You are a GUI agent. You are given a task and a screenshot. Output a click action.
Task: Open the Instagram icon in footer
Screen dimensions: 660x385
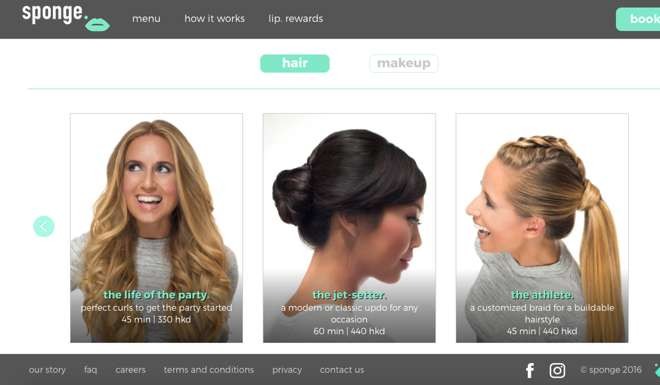557,371
